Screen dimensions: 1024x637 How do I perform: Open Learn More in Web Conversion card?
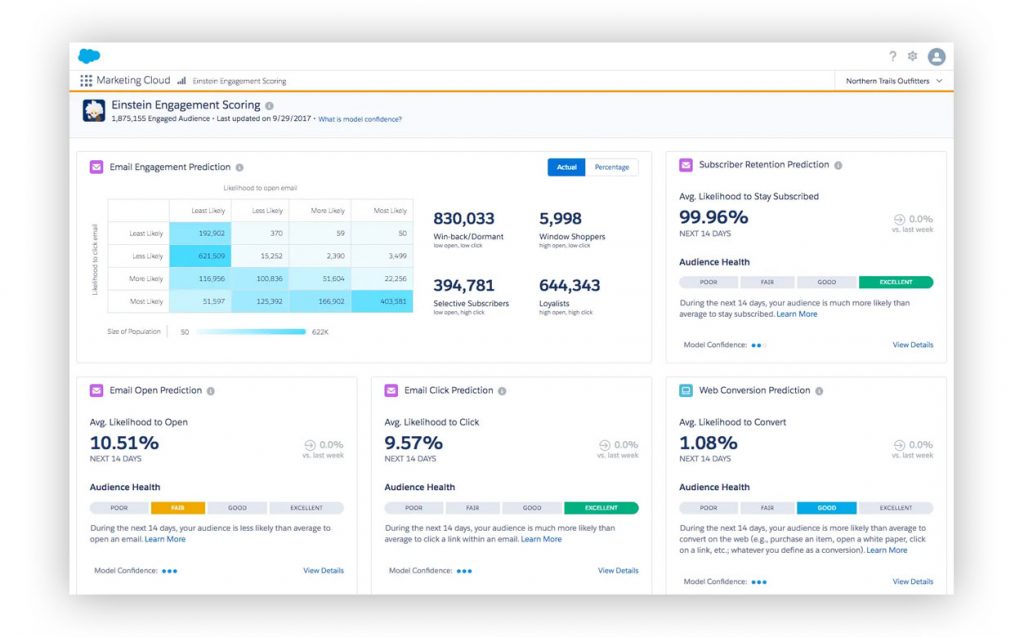[x=886, y=551]
